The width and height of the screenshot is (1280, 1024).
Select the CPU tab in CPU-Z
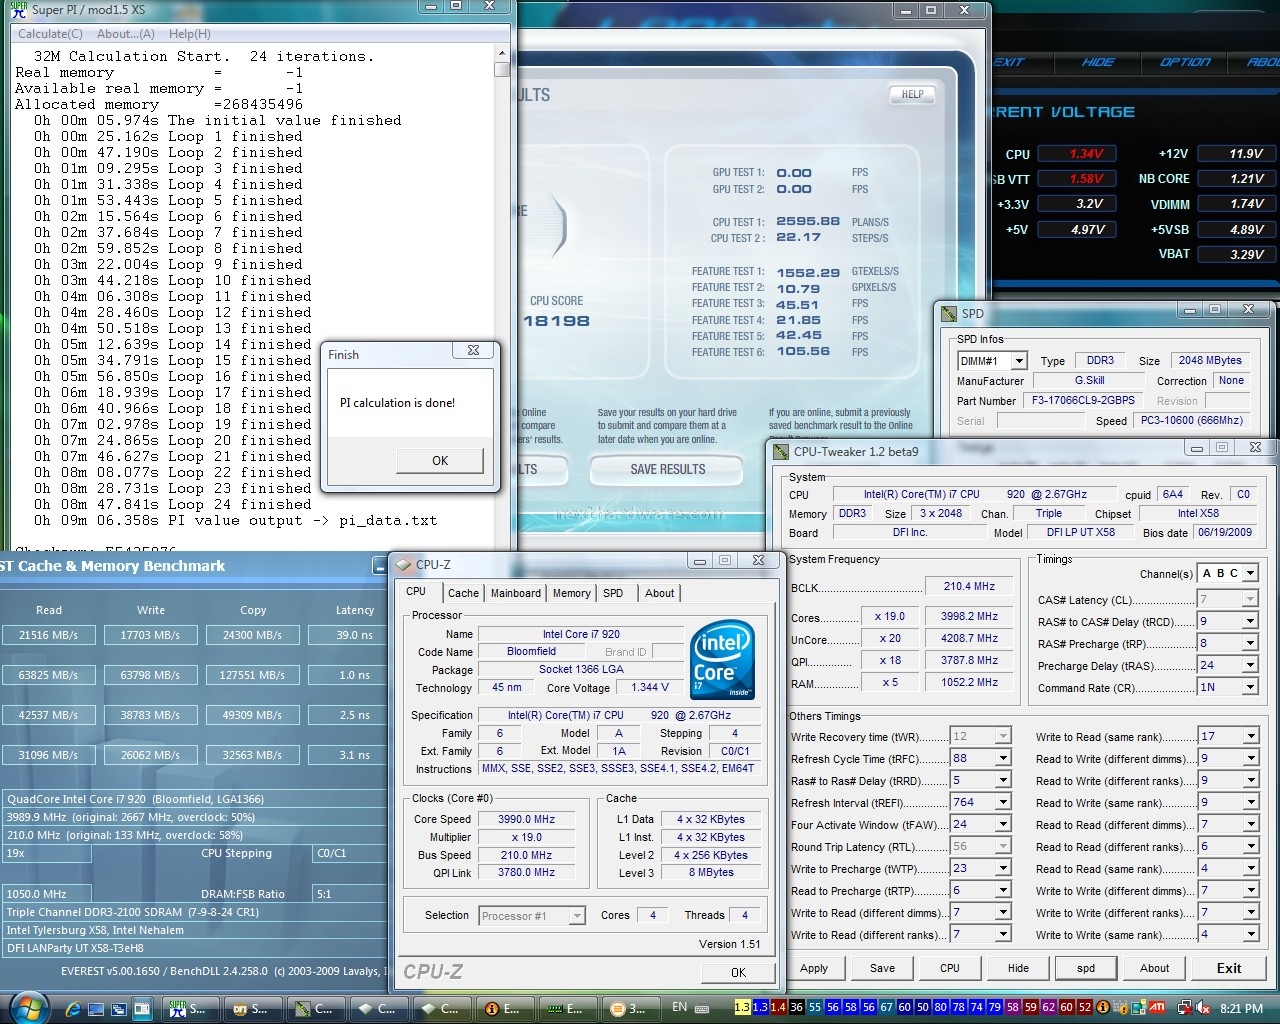416,591
